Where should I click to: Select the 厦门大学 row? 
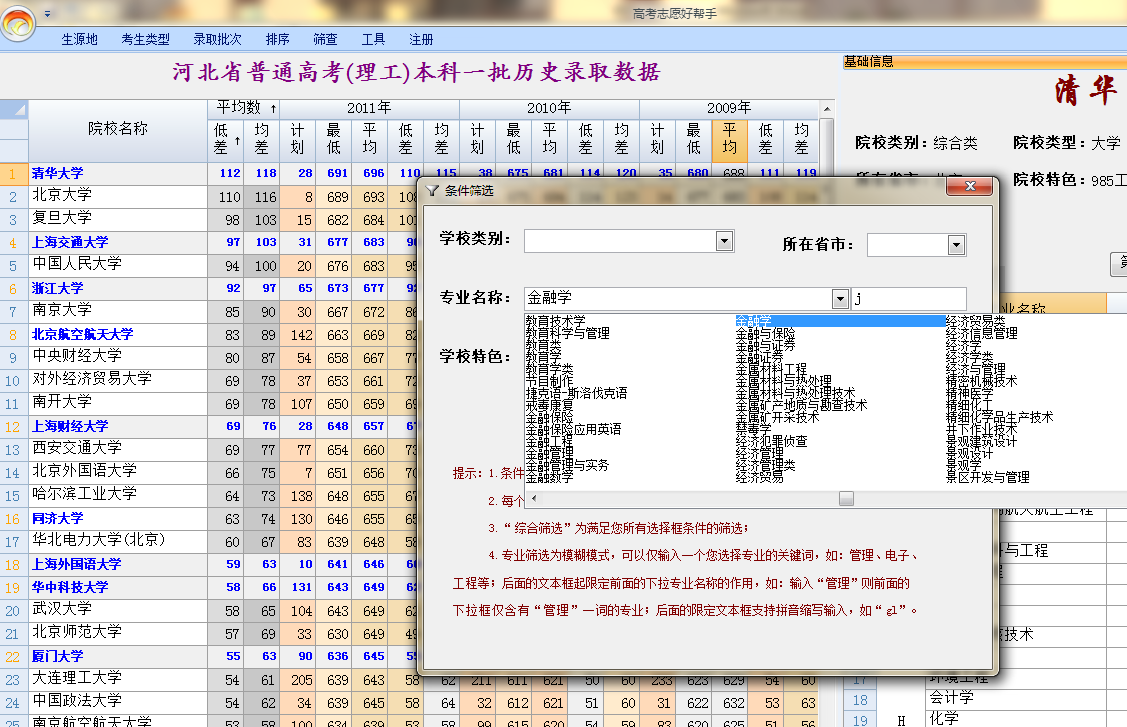click(x=117, y=657)
